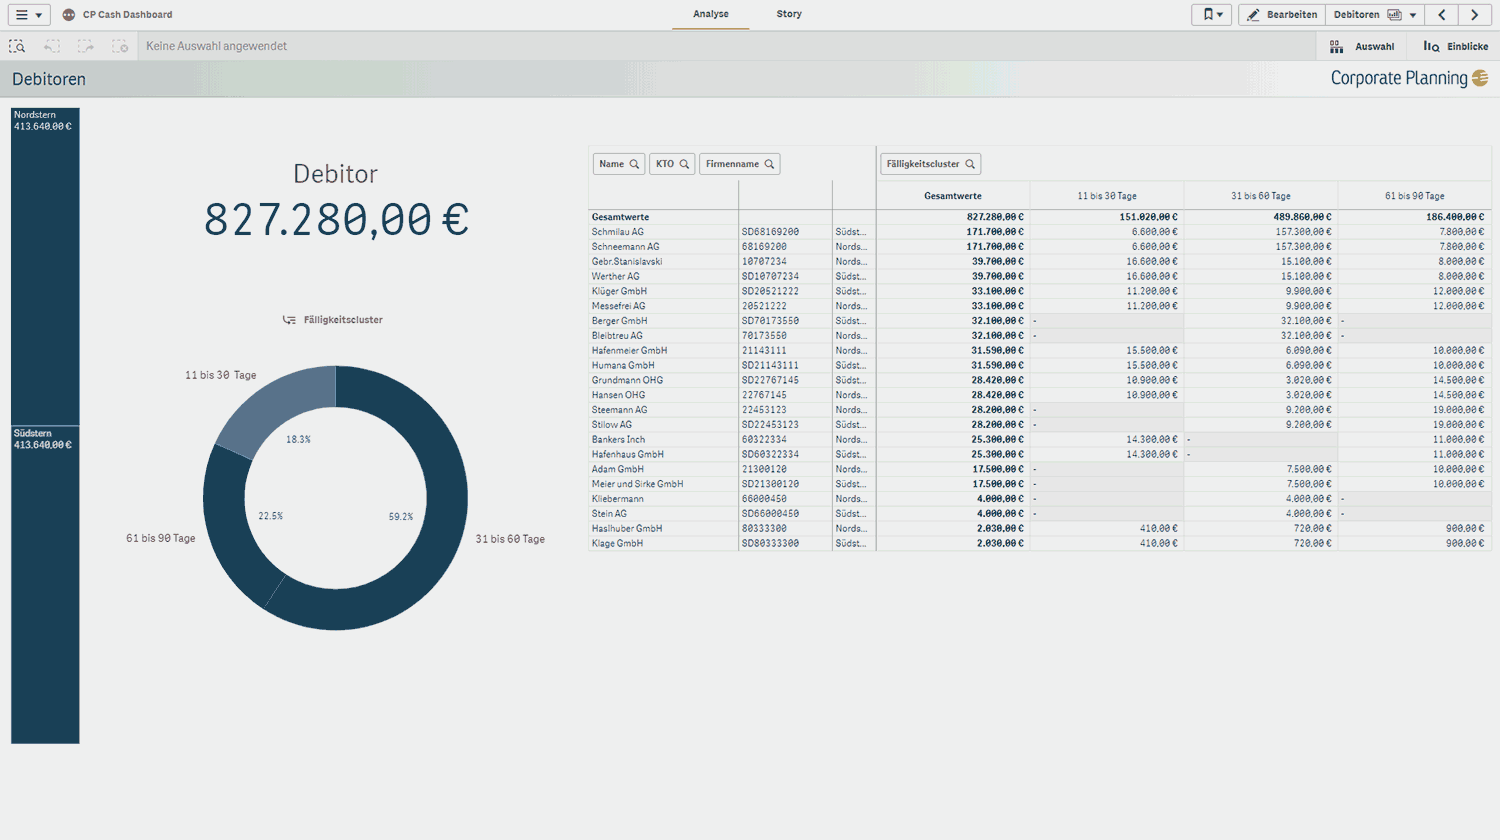Step forward in selections
Image resolution: width=1500 pixels, height=840 pixels.
click(86, 46)
